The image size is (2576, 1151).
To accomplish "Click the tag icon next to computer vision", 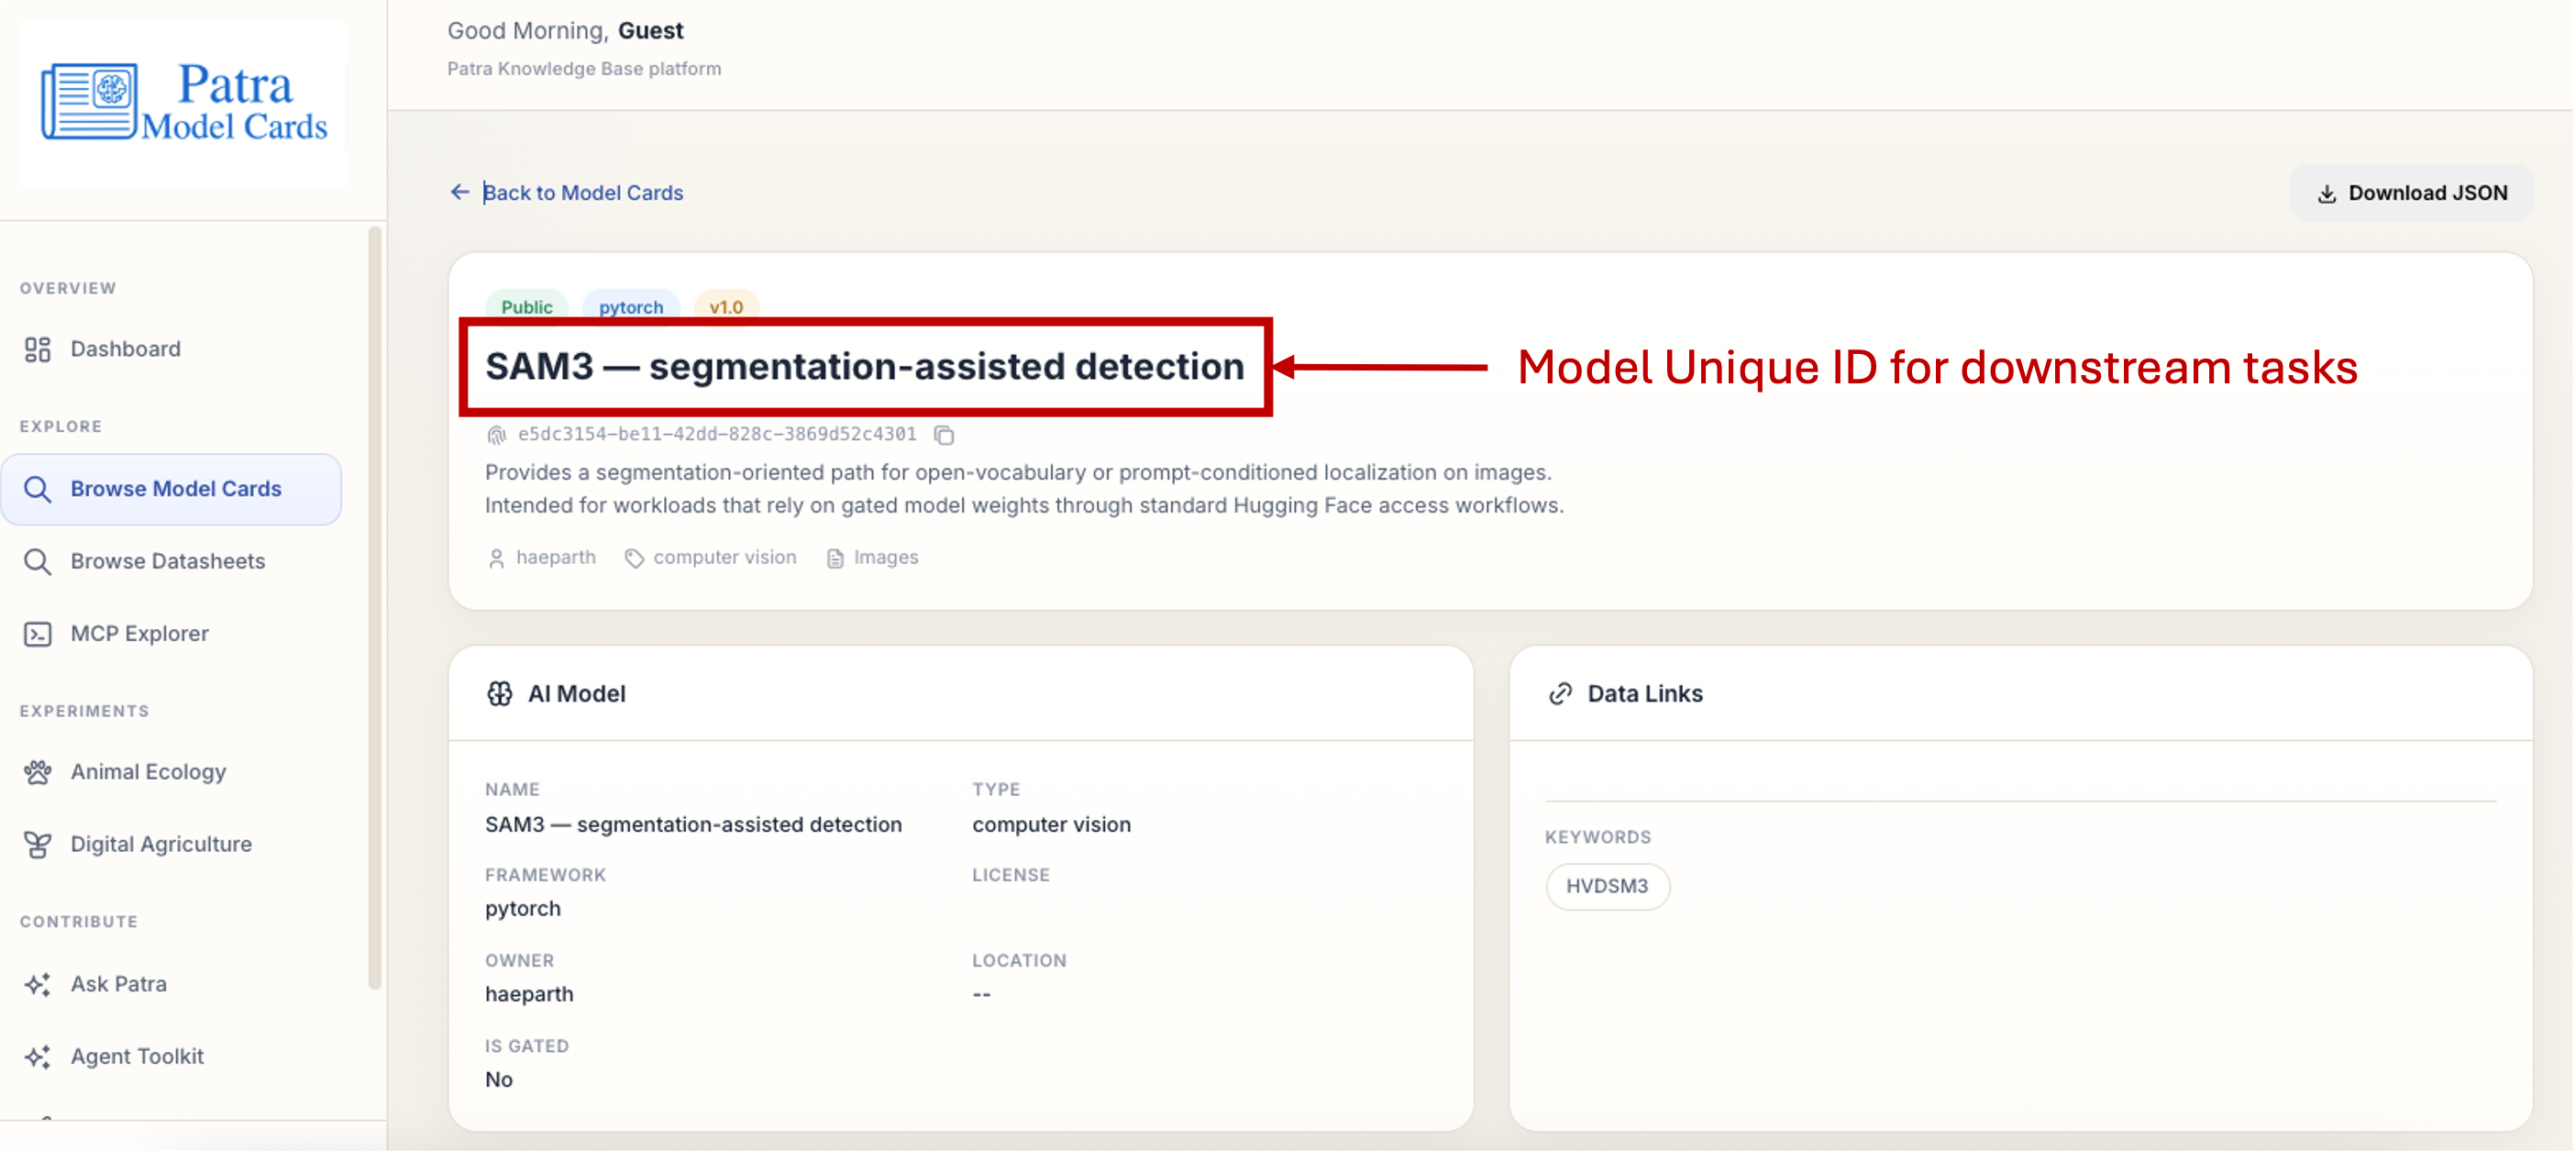I will [x=634, y=558].
